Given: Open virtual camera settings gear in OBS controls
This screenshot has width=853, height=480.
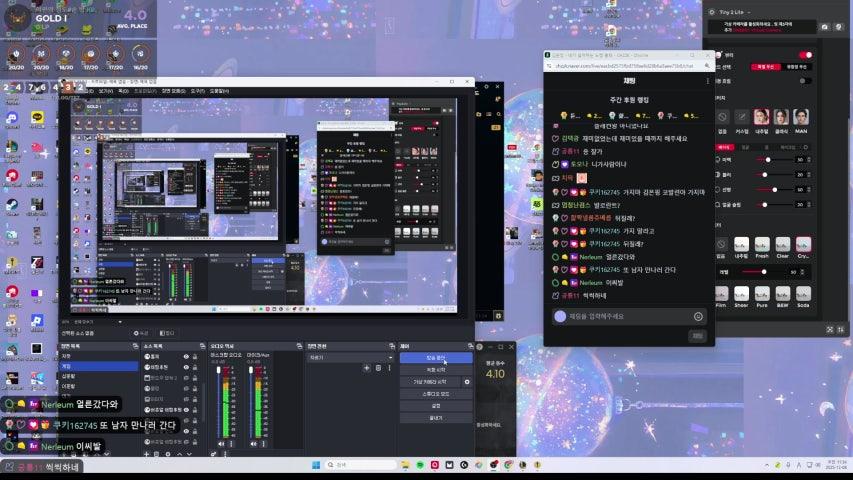Looking at the screenshot, I should click(x=467, y=381).
